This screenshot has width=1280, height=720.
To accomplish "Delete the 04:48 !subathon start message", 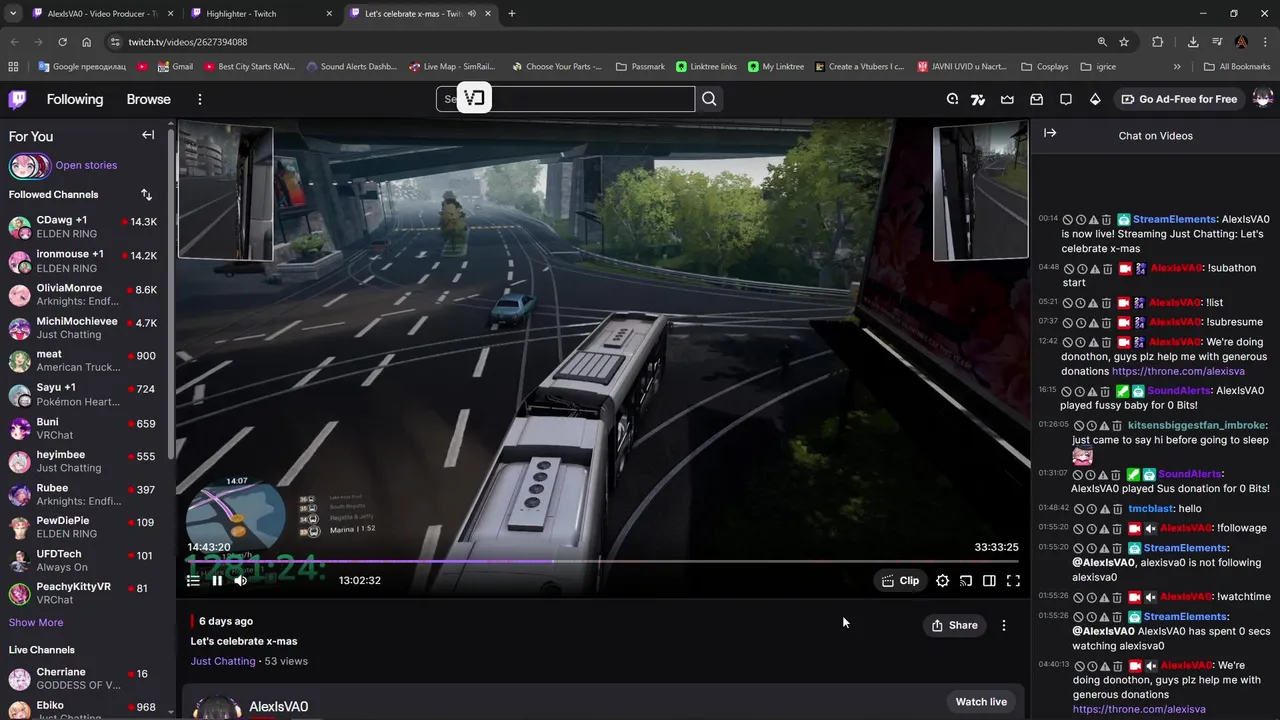I will coord(1107,268).
